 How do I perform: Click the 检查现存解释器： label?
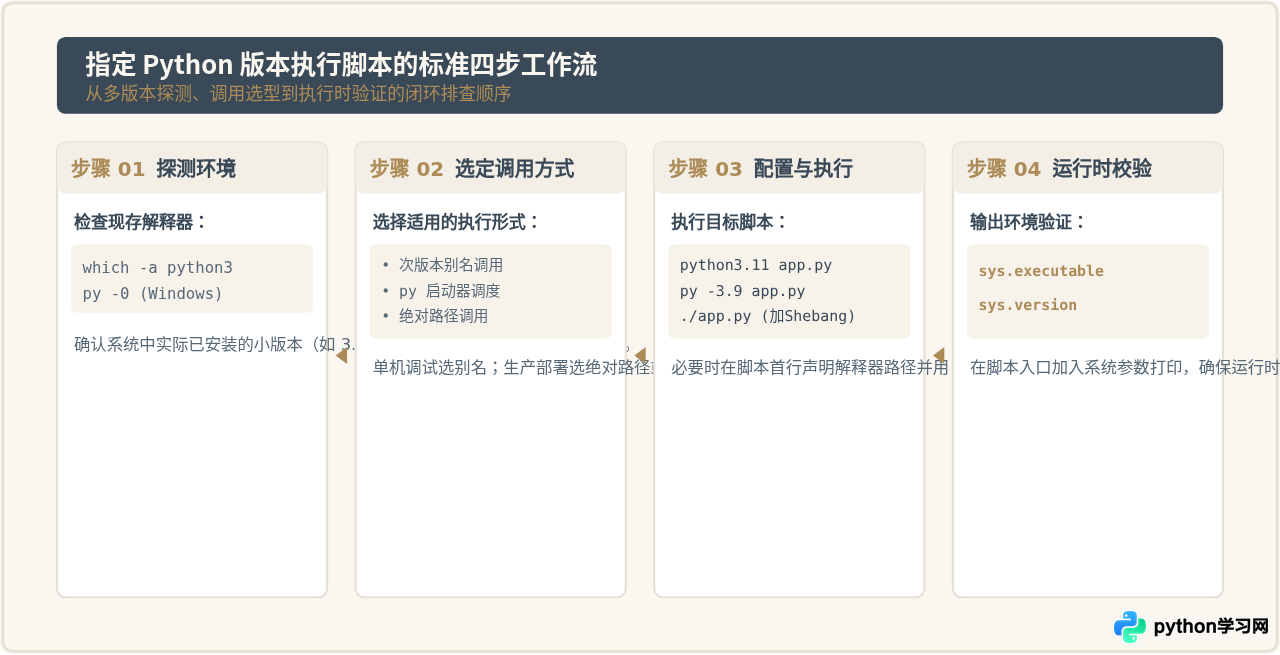141,222
